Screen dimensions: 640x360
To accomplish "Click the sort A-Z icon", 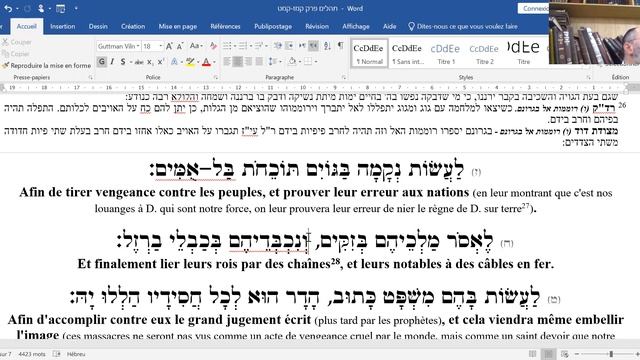I will click(x=327, y=46).
